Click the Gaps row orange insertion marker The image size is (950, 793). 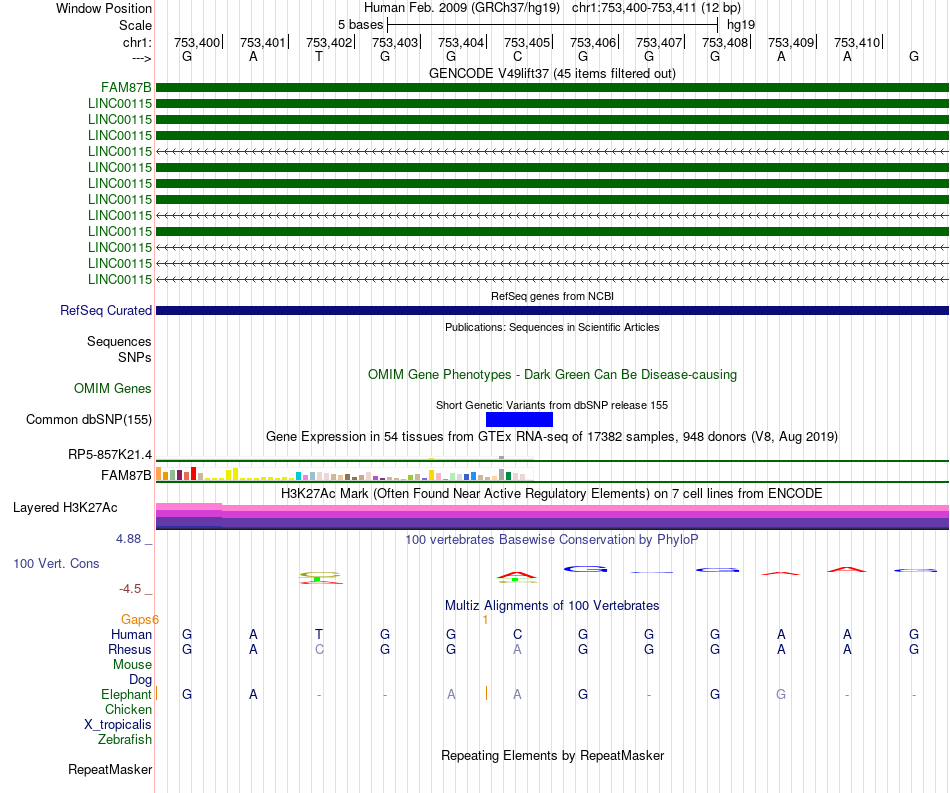pyautogui.click(x=485, y=620)
